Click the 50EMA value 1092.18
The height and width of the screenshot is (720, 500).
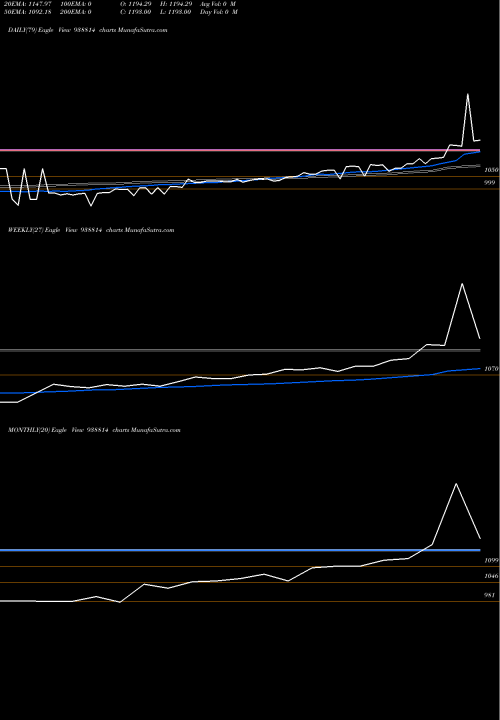39,12
